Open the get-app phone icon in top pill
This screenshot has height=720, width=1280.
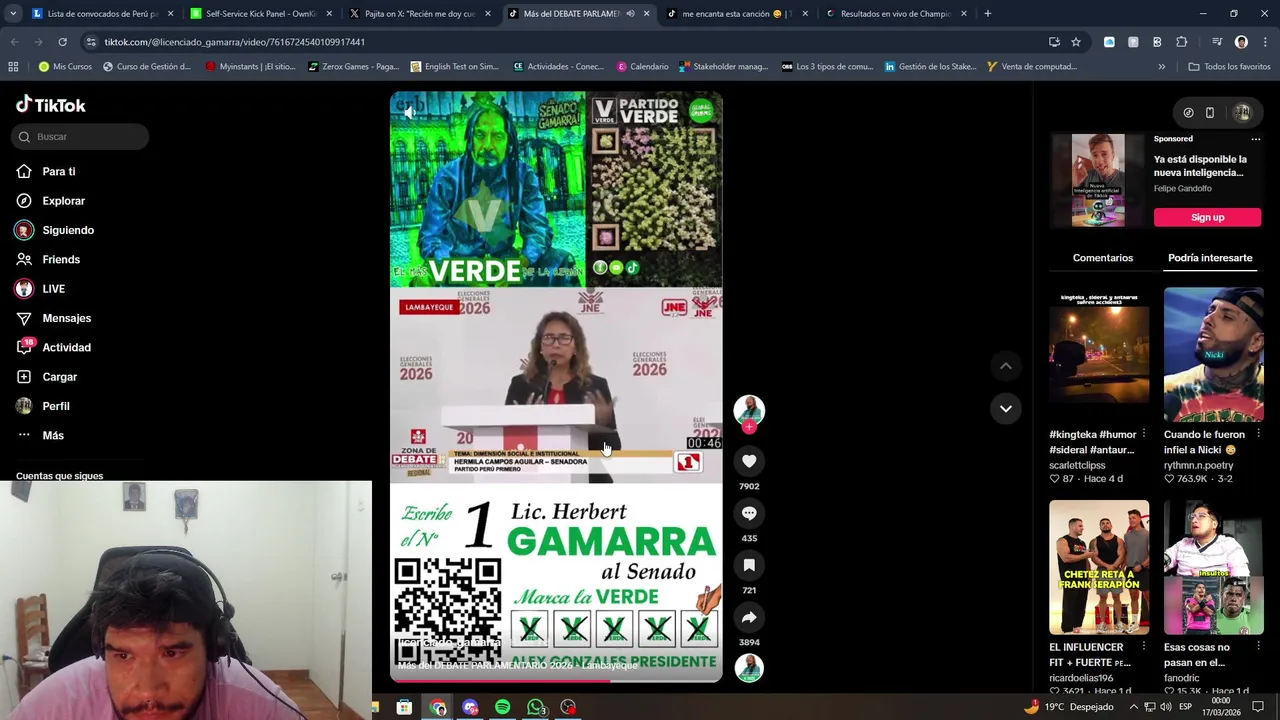1210,113
